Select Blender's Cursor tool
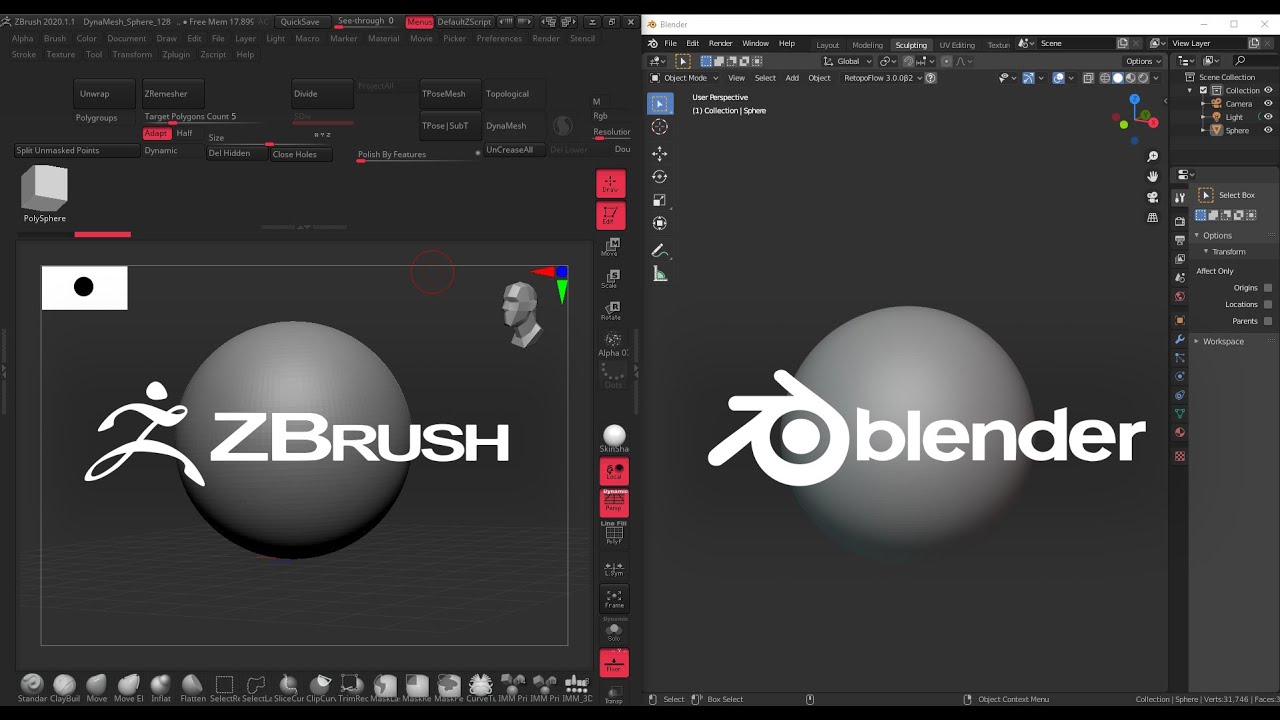 660,126
